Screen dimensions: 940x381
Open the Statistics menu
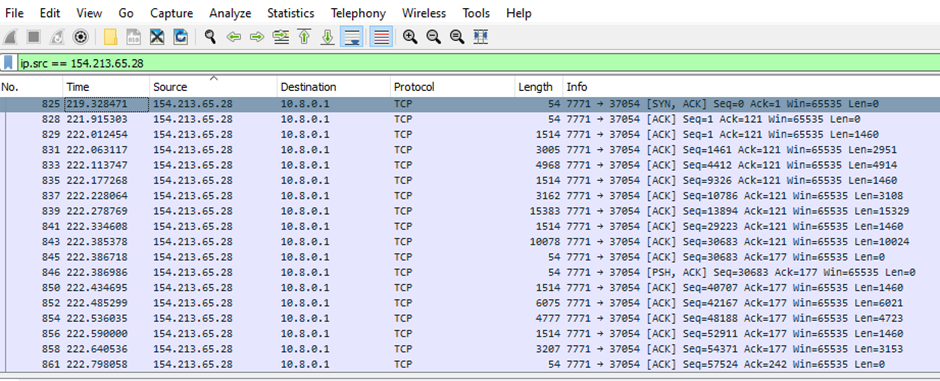click(291, 13)
